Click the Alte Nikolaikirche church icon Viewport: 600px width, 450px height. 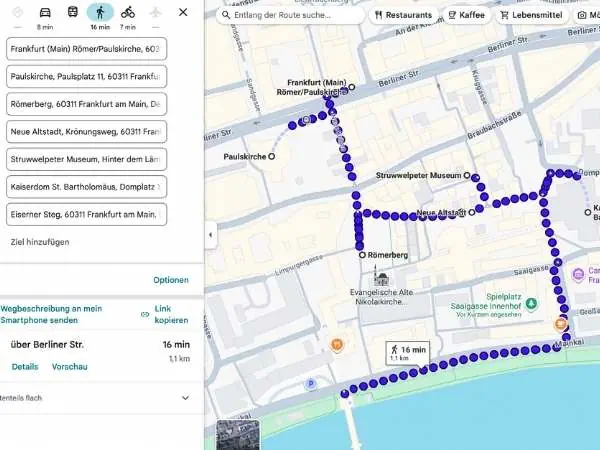pos(381,276)
